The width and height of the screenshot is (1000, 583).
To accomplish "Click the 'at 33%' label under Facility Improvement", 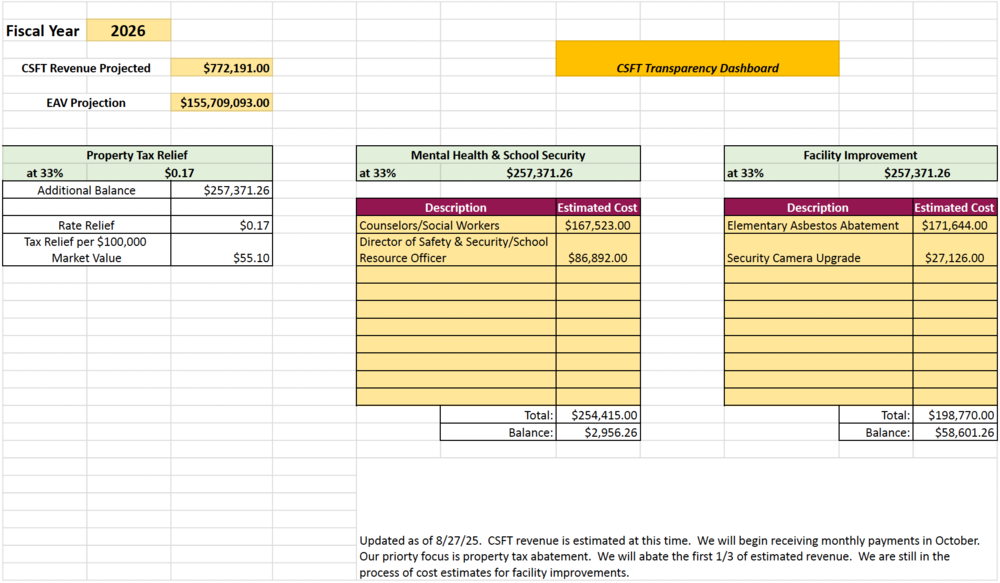I will click(x=745, y=173).
